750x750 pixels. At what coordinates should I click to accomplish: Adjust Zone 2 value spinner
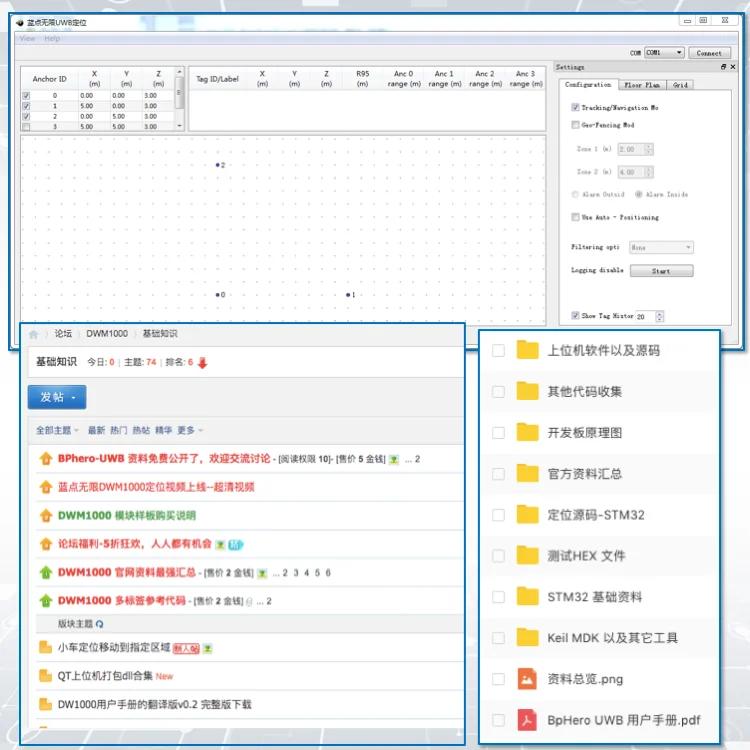point(648,172)
